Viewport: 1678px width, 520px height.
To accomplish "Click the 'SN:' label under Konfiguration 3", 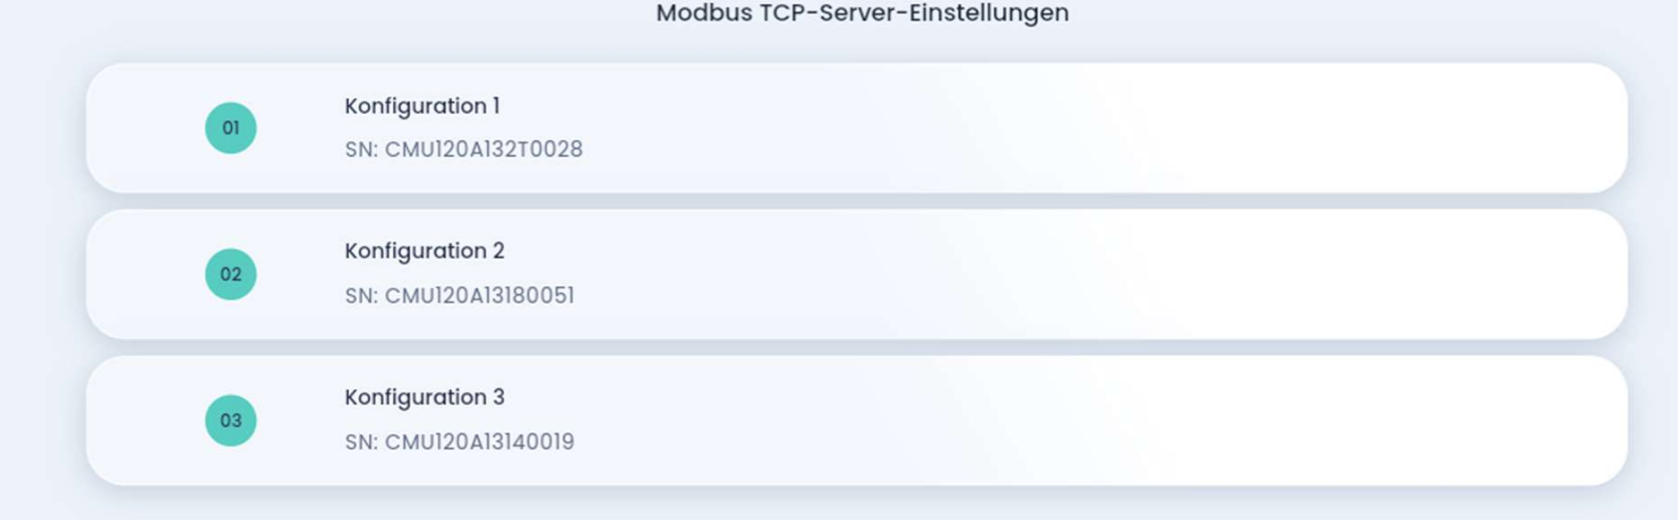I will (x=361, y=442).
